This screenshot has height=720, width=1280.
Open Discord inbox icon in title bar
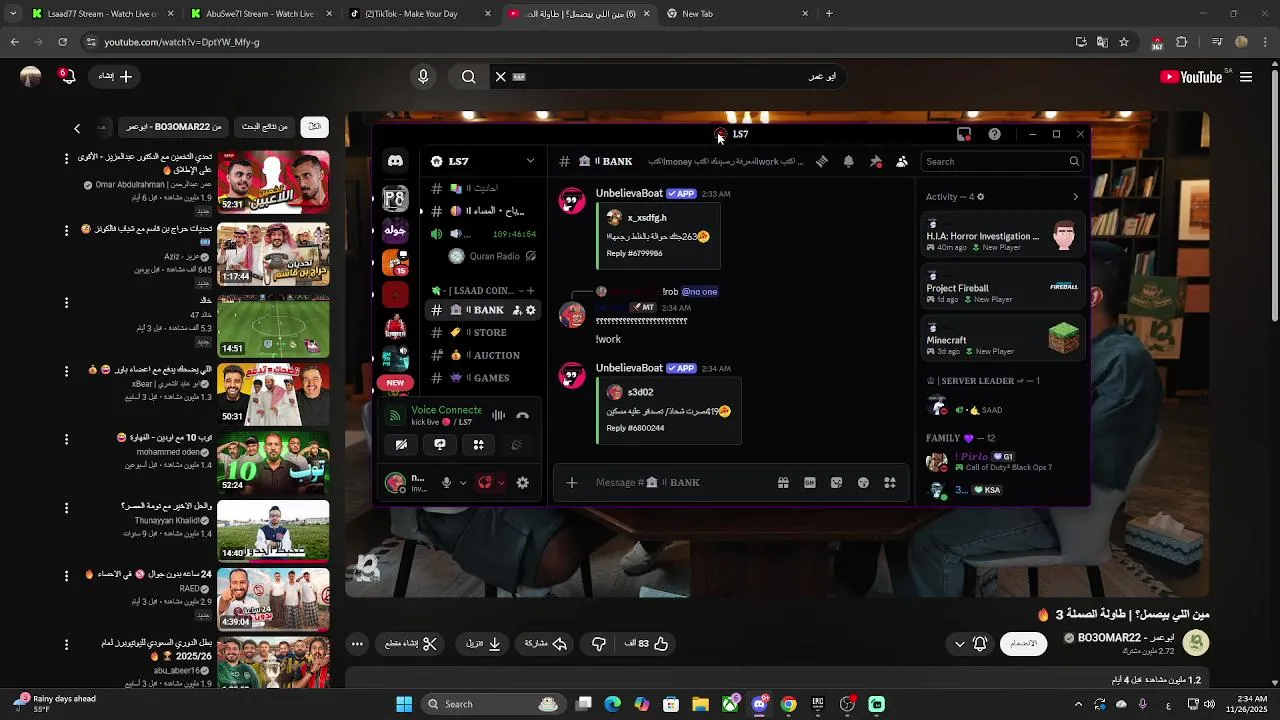(x=964, y=134)
